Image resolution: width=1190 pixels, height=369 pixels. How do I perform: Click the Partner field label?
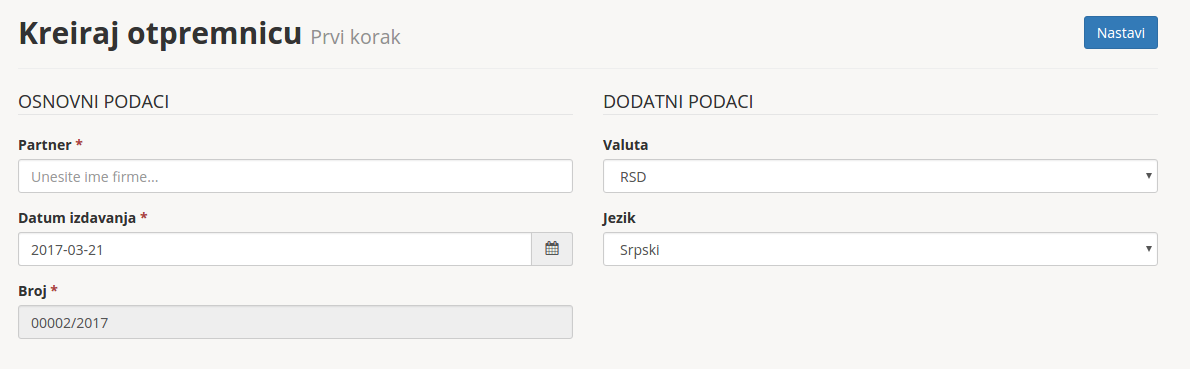tap(45, 144)
